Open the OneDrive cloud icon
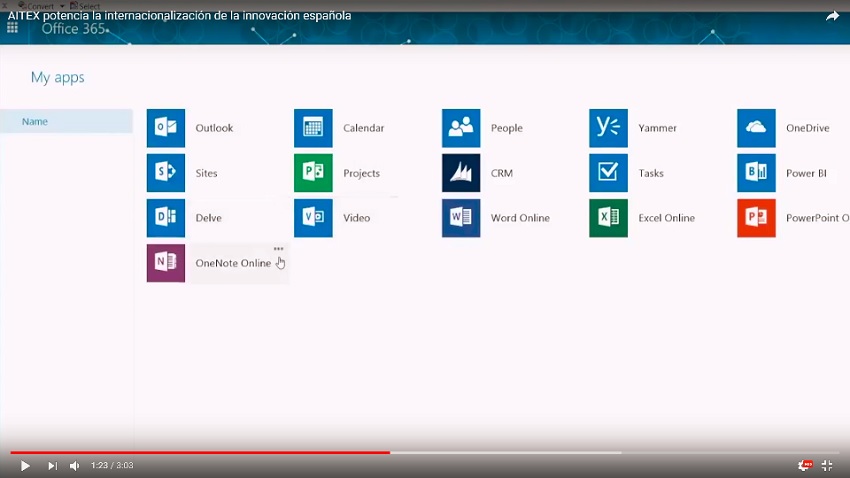 756,128
